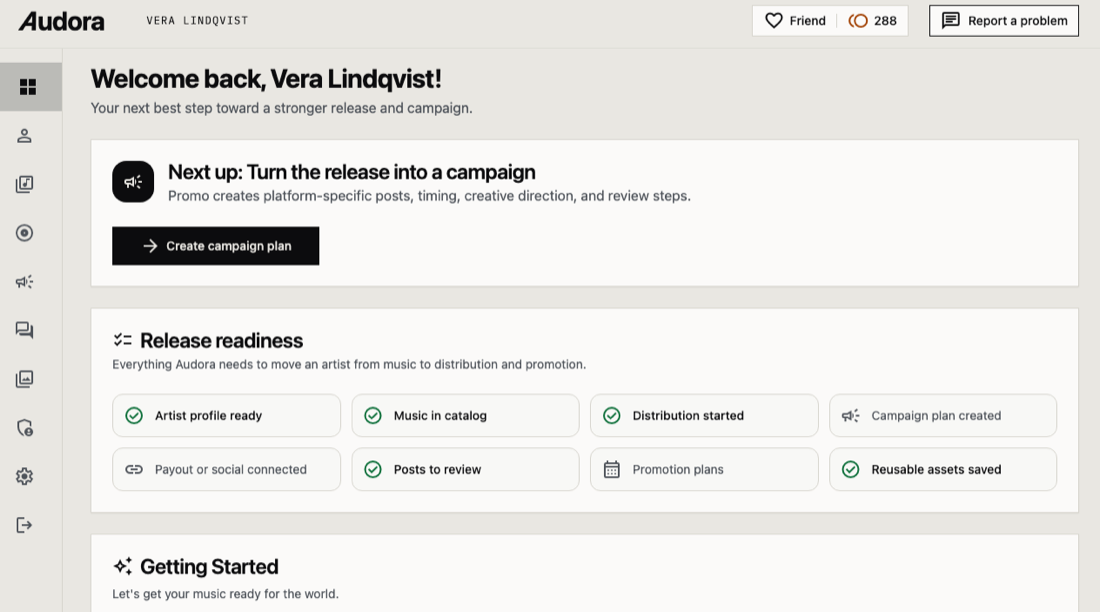Open the chat bubbles icon in sidebar

(x=25, y=330)
